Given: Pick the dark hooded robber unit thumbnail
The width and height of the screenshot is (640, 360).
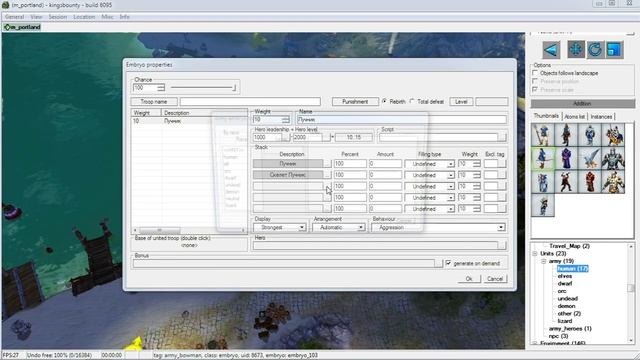Looking at the screenshot, I should [566, 135].
